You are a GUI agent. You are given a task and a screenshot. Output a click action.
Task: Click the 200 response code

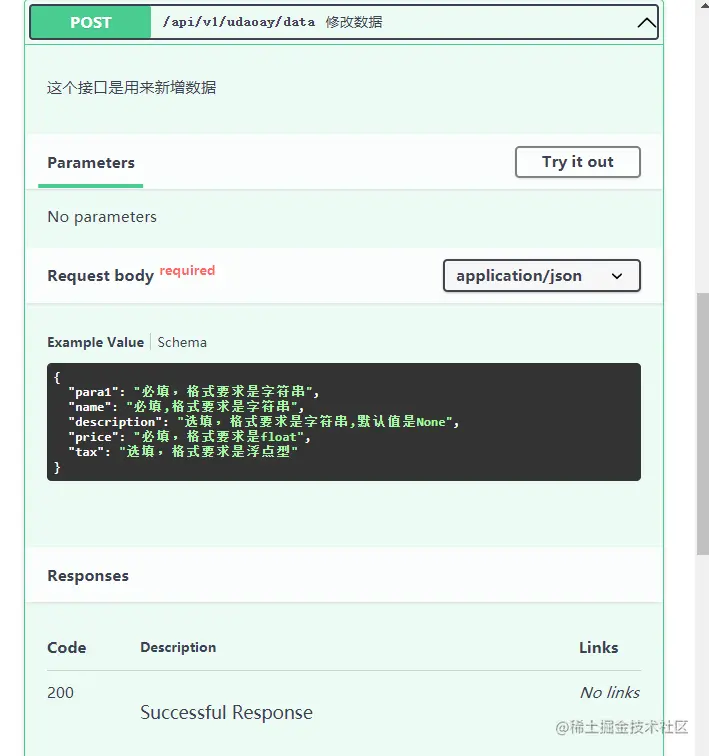click(x=60, y=693)
